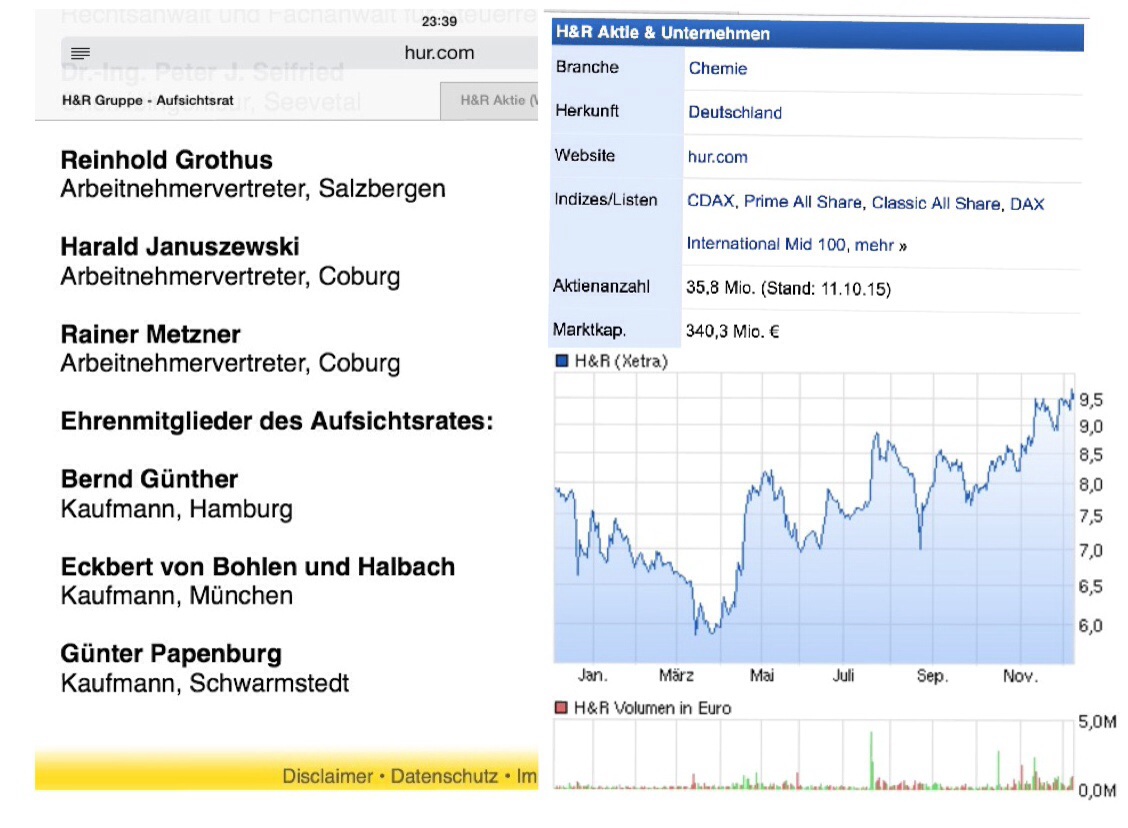Screen dimensions: 1128x828
Task: Click the red H&R Volumen legend square
Action: [561, 708]
